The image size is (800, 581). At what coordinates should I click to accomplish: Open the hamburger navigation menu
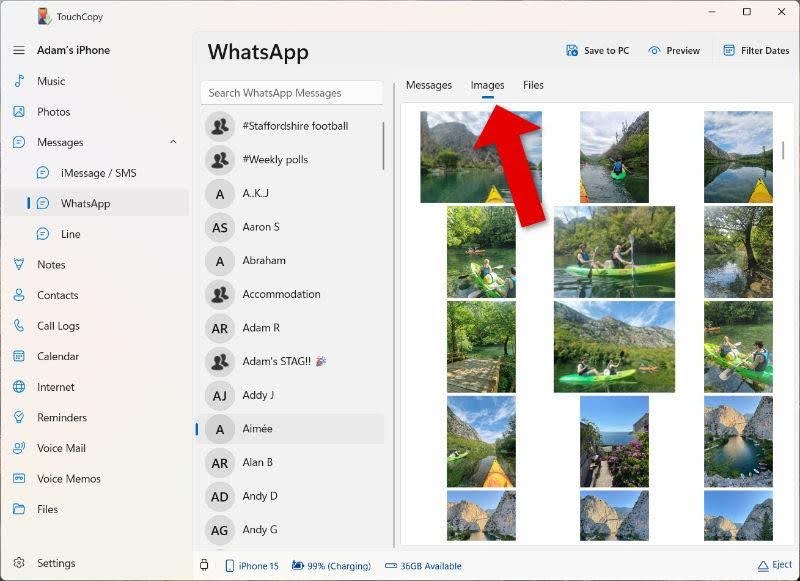tap(19, 50)
